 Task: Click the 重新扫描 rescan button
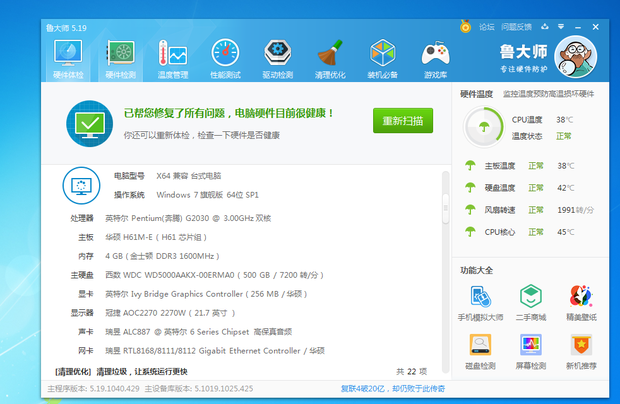pyautogui.click(x=403, y=121)
